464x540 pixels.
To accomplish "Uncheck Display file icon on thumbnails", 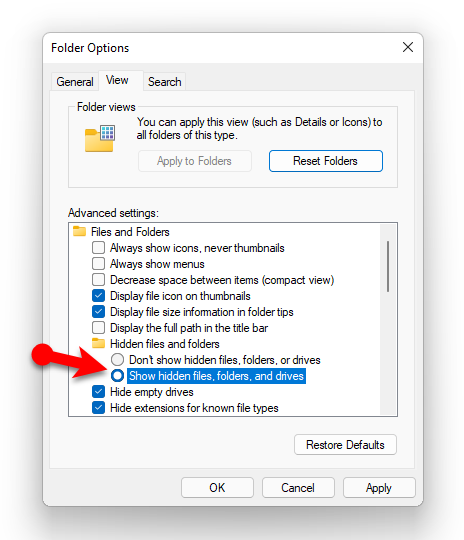I will click(x=99, y=295).
